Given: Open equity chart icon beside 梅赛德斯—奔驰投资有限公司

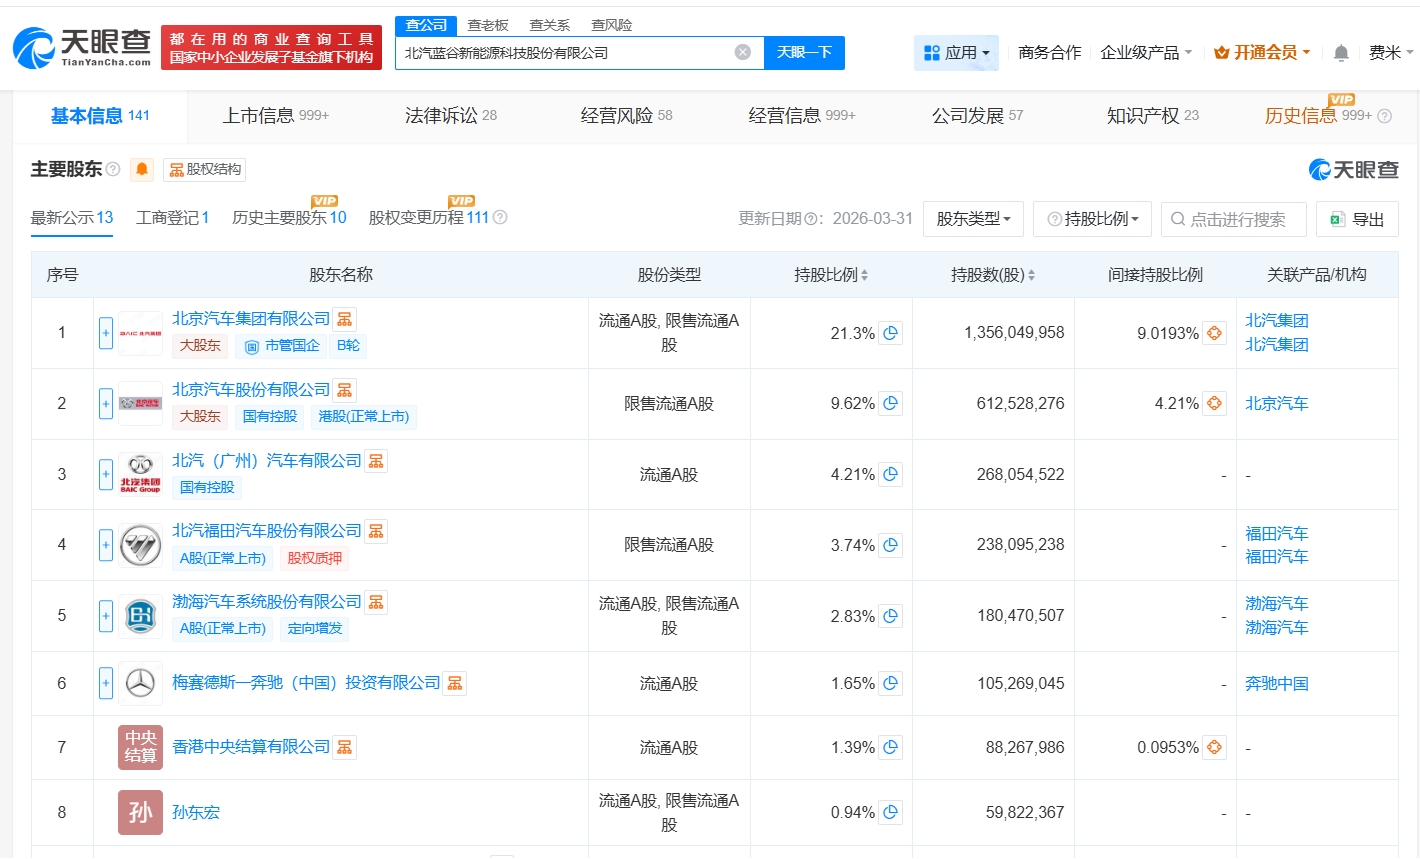Looking at the screenshot, I should coord(455,683).
